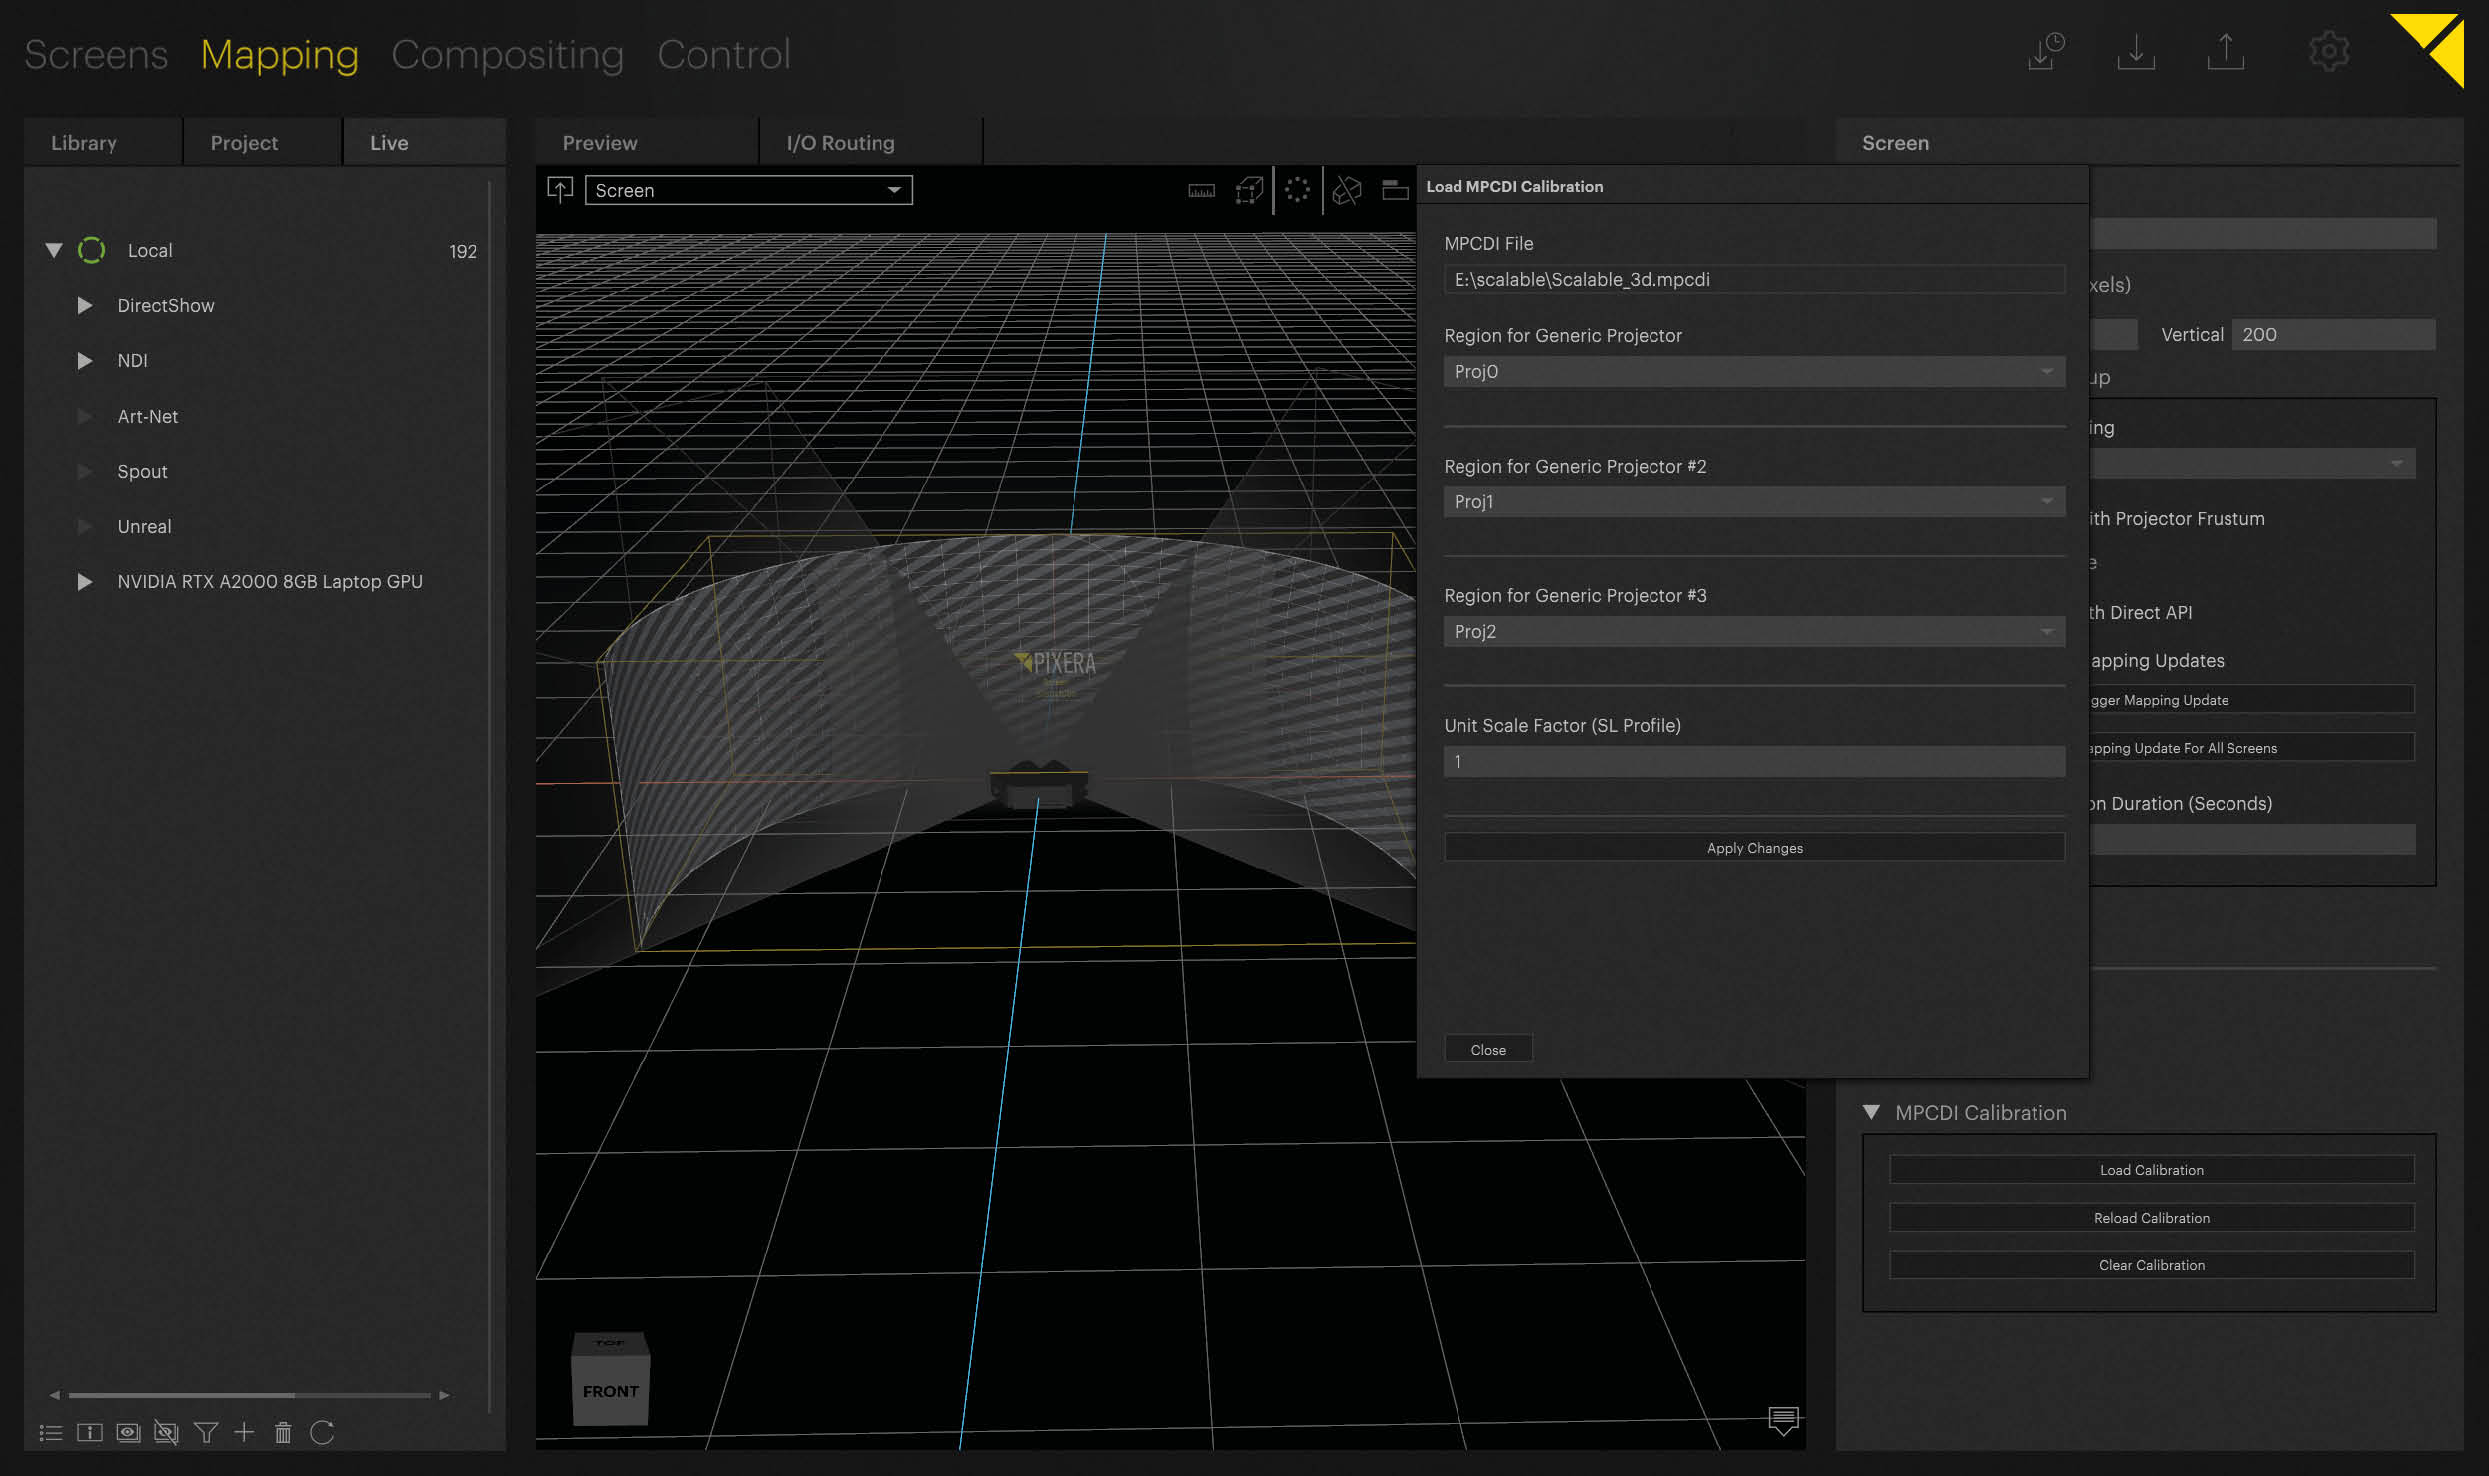Click the ruler measurement icon in viewport toolbar
Screen dimensions: 2489x1476
[1201, 190]
